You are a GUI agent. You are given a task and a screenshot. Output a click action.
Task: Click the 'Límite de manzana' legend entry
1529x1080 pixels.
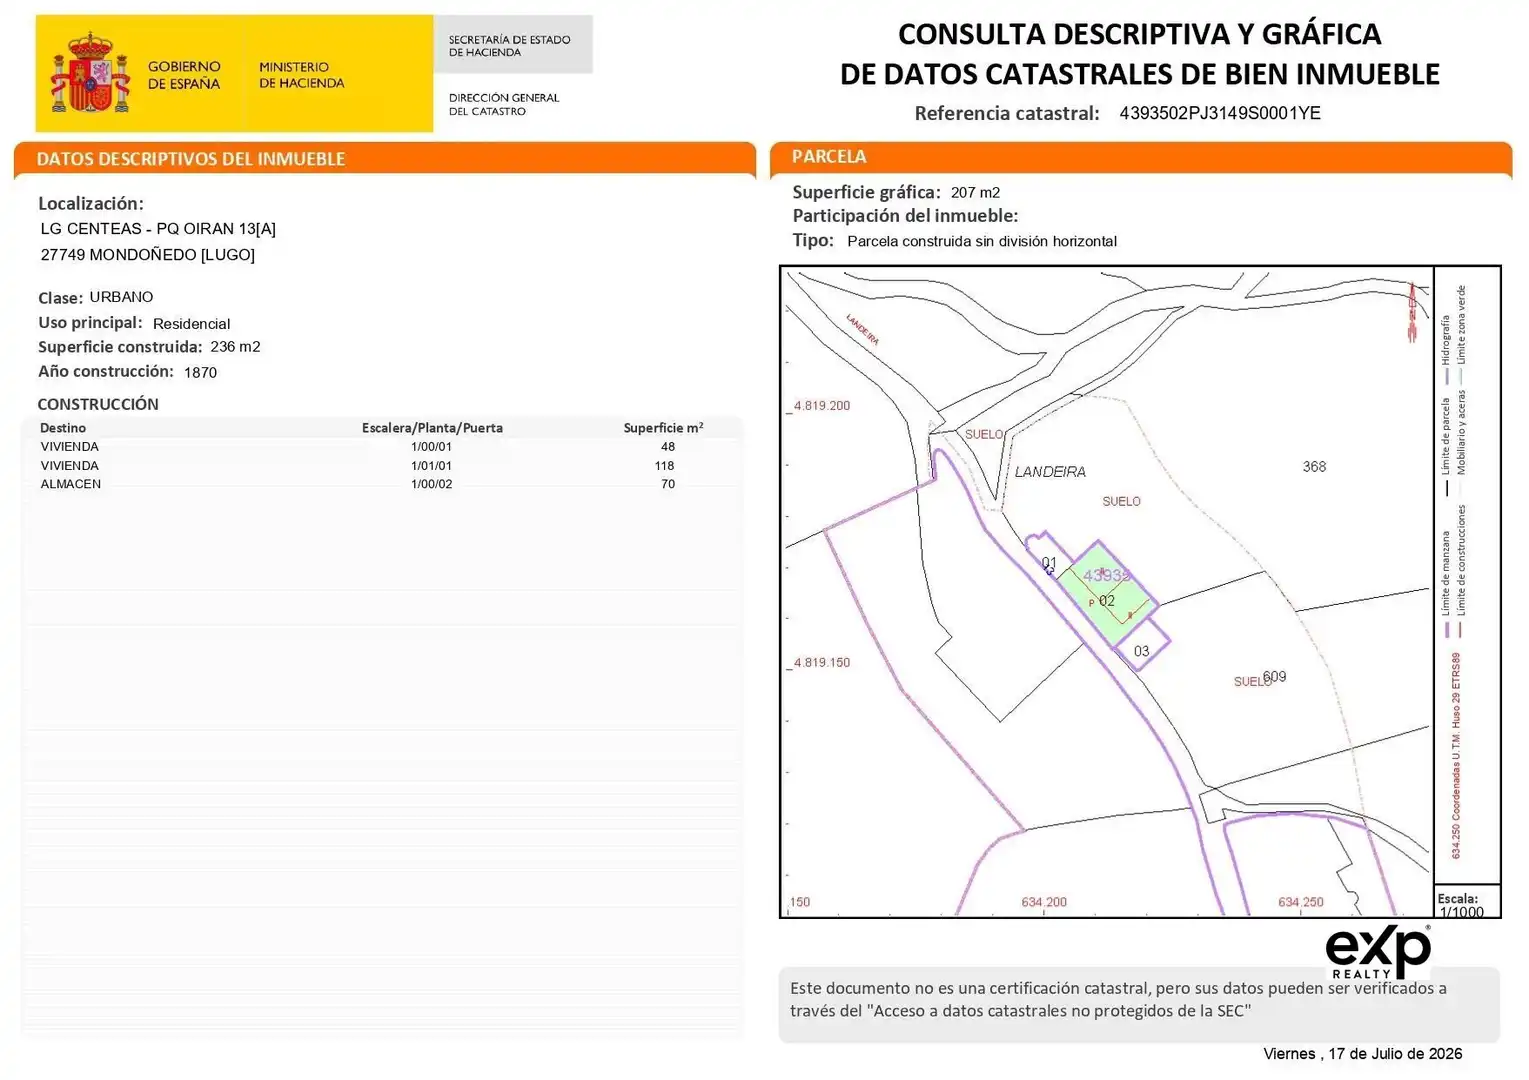pos(1446,584)
